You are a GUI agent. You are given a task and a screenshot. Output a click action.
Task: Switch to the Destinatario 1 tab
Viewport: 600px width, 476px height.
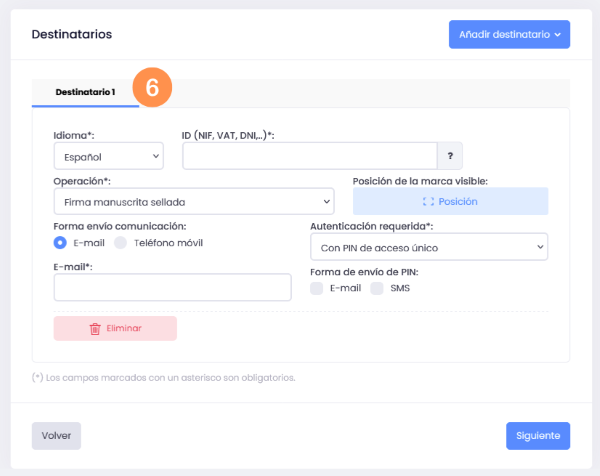(85, 92)
